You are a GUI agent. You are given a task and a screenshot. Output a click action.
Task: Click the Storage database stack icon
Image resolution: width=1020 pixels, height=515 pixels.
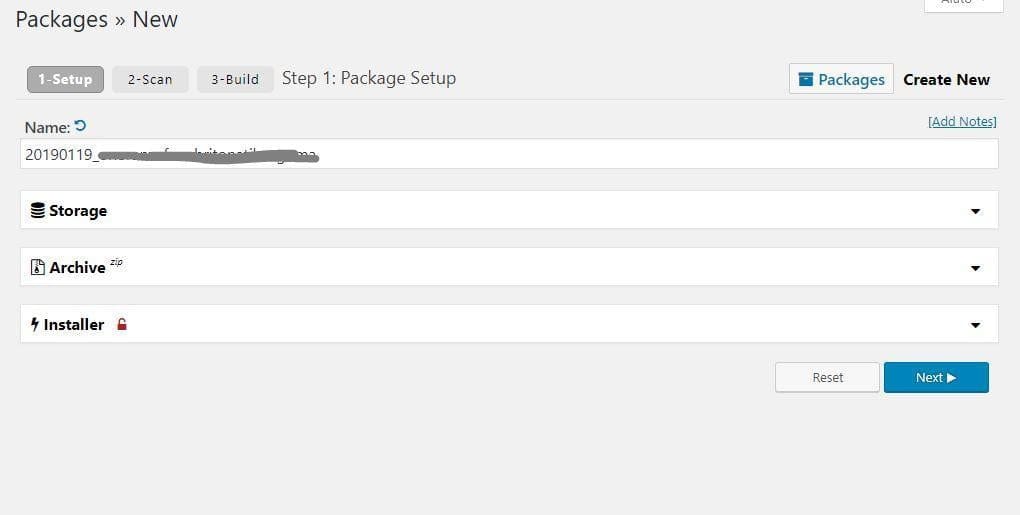[x=38, y=211]
